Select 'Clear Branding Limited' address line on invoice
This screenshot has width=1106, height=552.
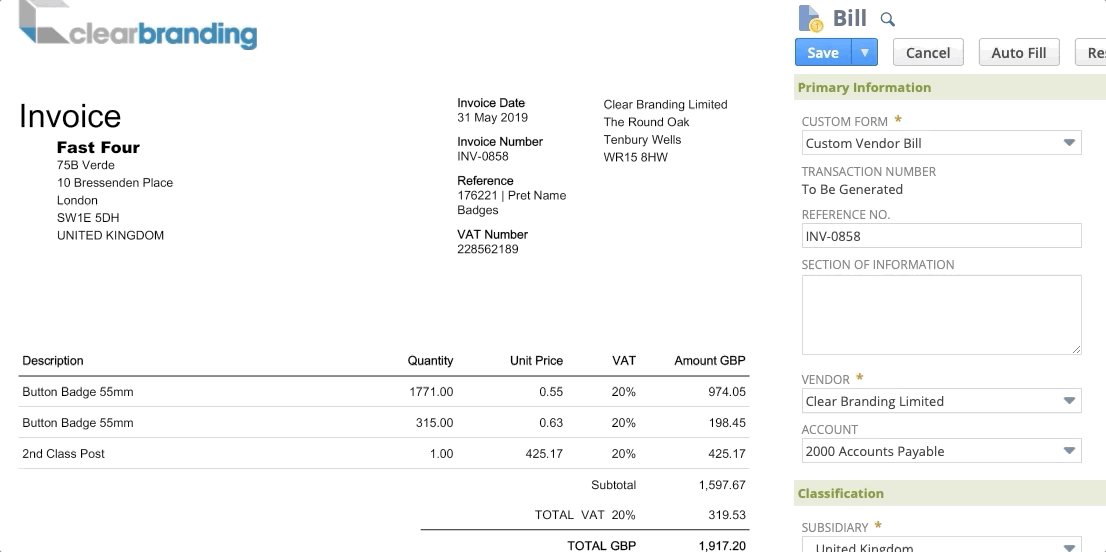(665, 104)
